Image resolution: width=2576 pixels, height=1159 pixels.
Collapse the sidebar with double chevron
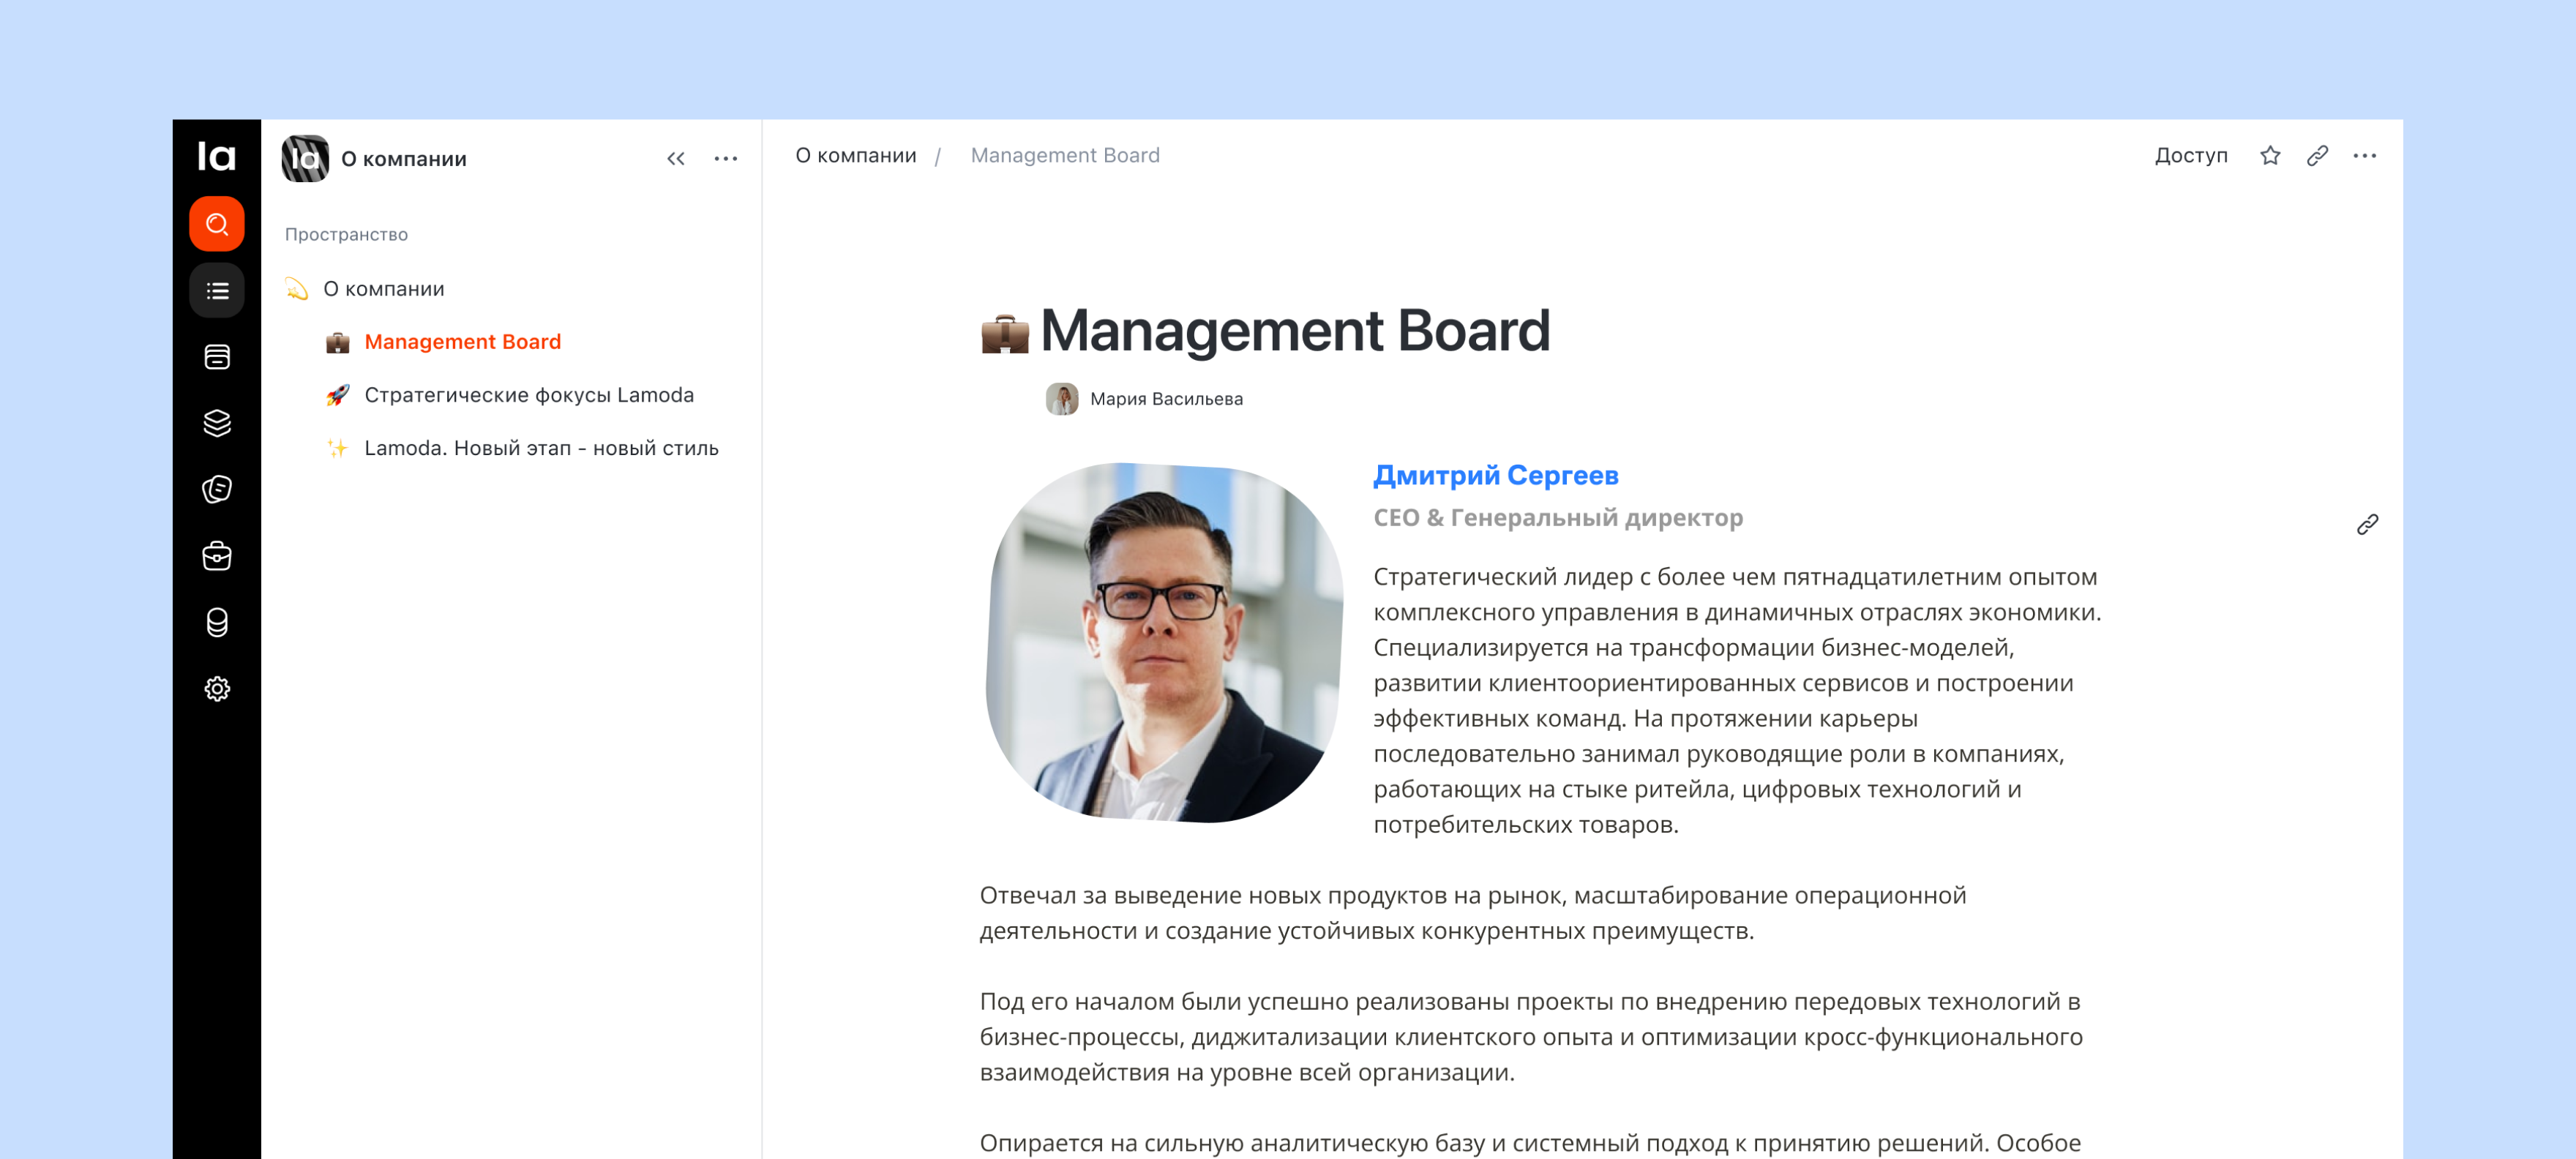676,158
